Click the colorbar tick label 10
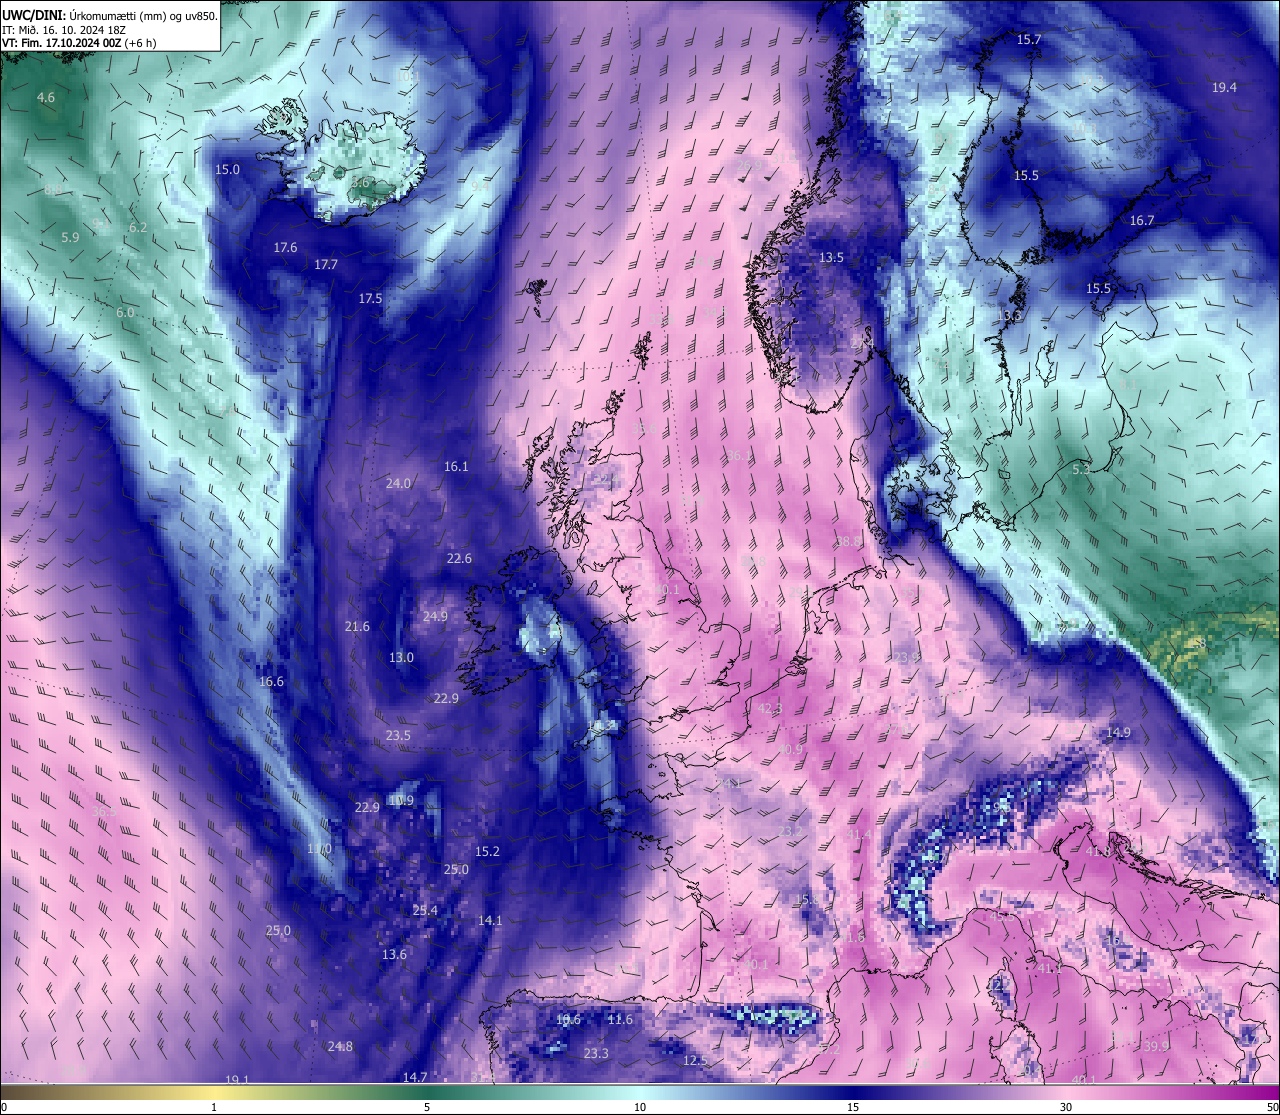 coord(640,1107)
